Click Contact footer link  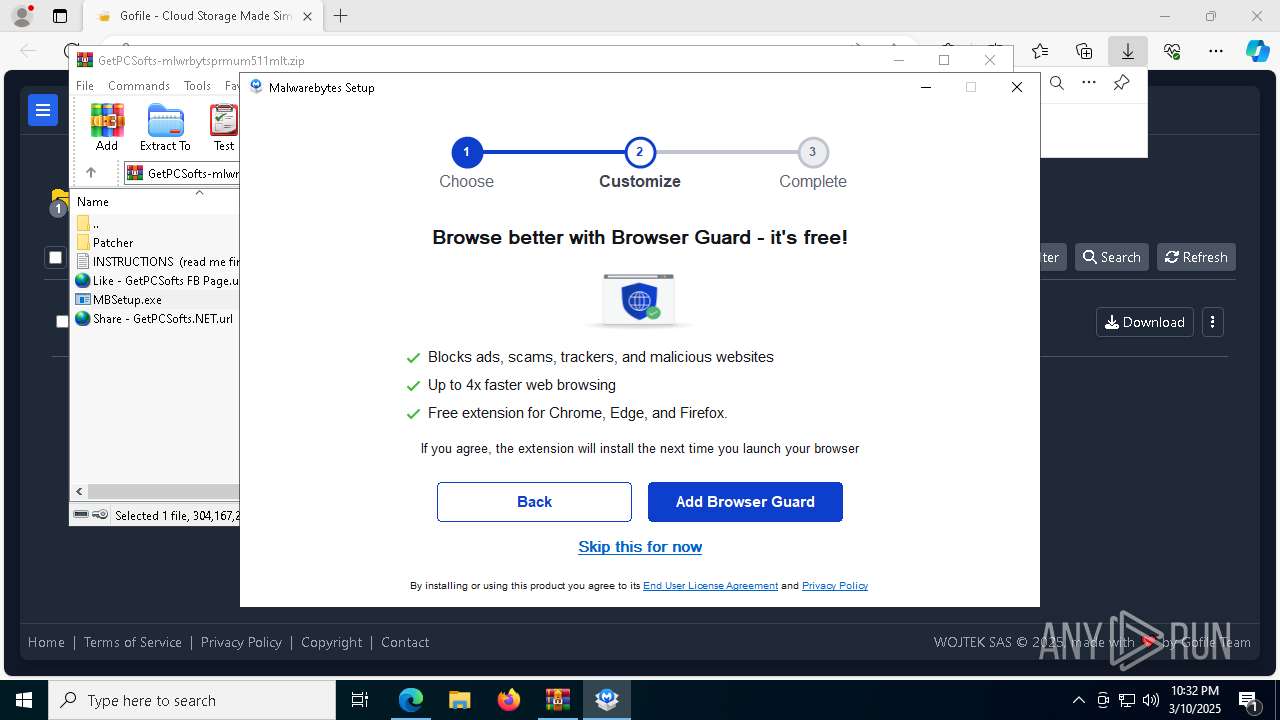coord(405,642)
